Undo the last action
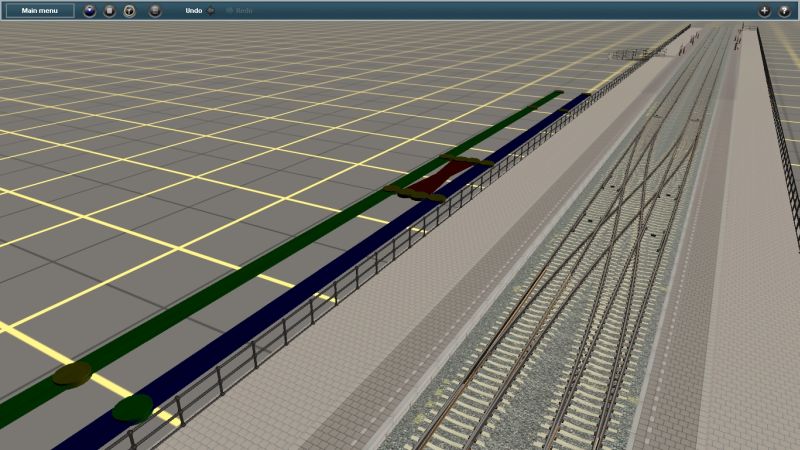Viewport: 800px width, 450px height. 195,11
